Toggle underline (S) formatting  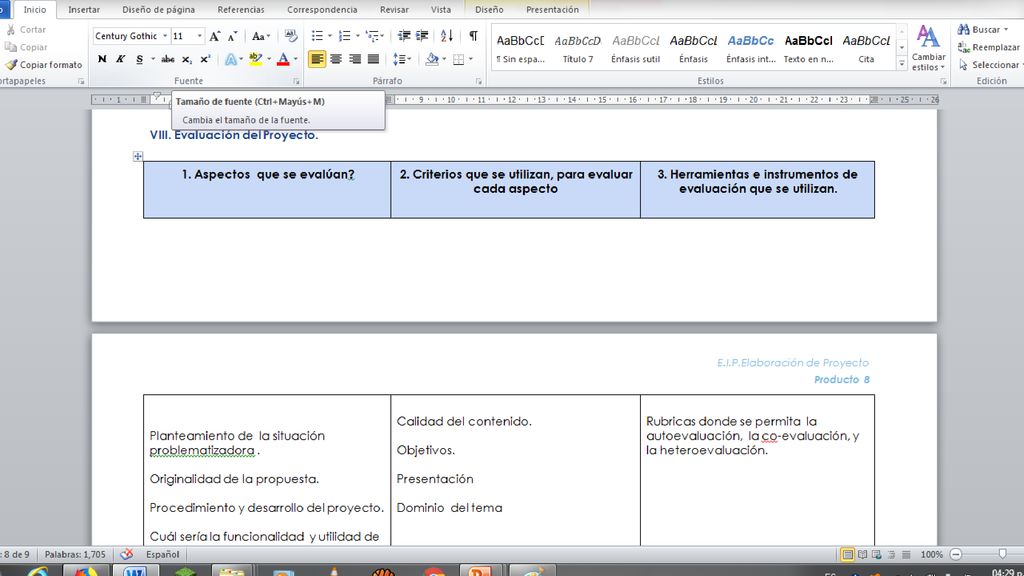139,59
